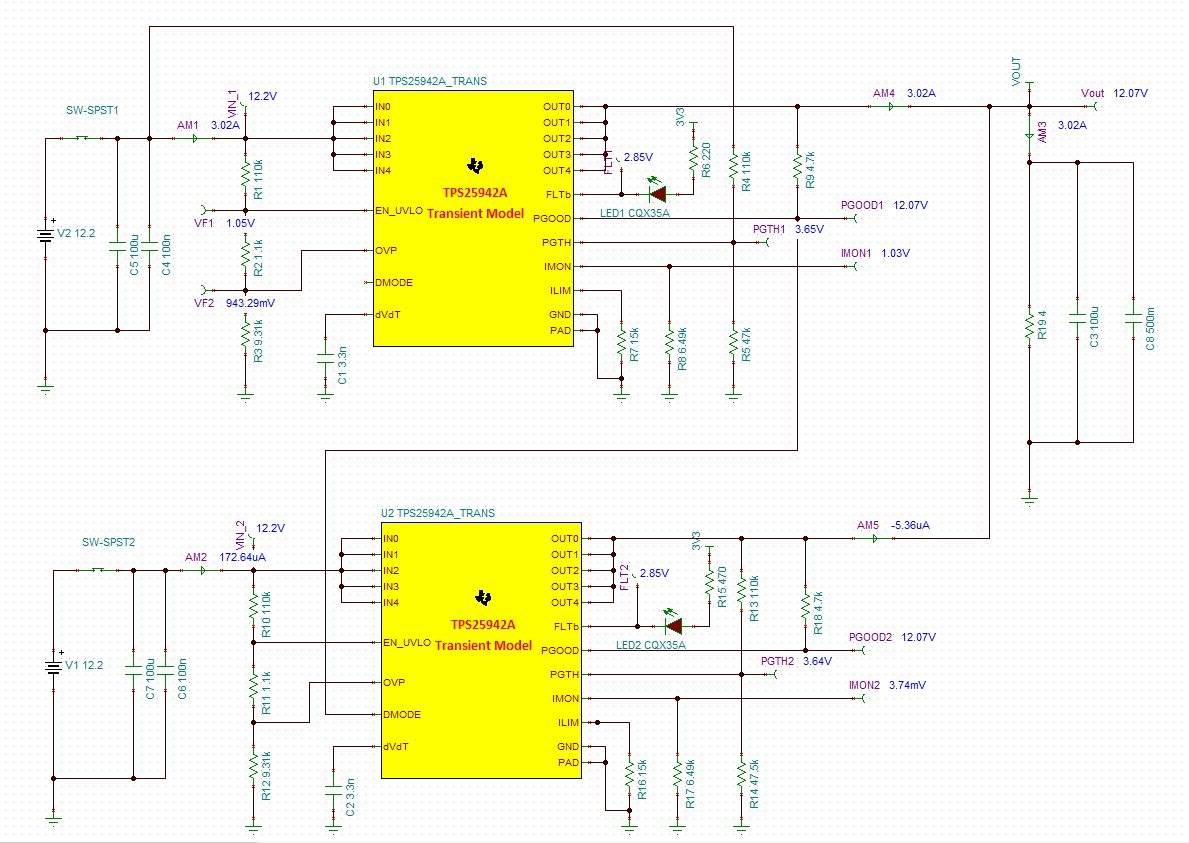Image resolution: width=1189 pixels, height=843 pixels.
Task: Pick the AM4 ammeter arrow
Action: pos(892,107)
